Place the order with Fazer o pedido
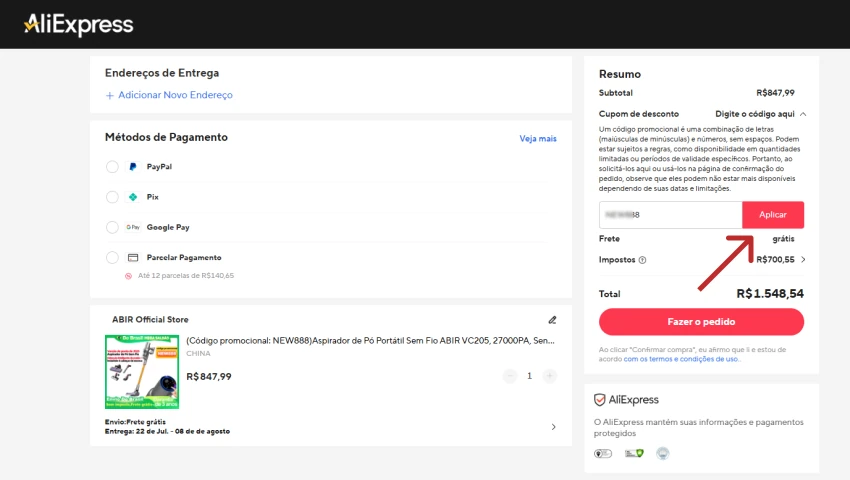 (x=701, y=322)
